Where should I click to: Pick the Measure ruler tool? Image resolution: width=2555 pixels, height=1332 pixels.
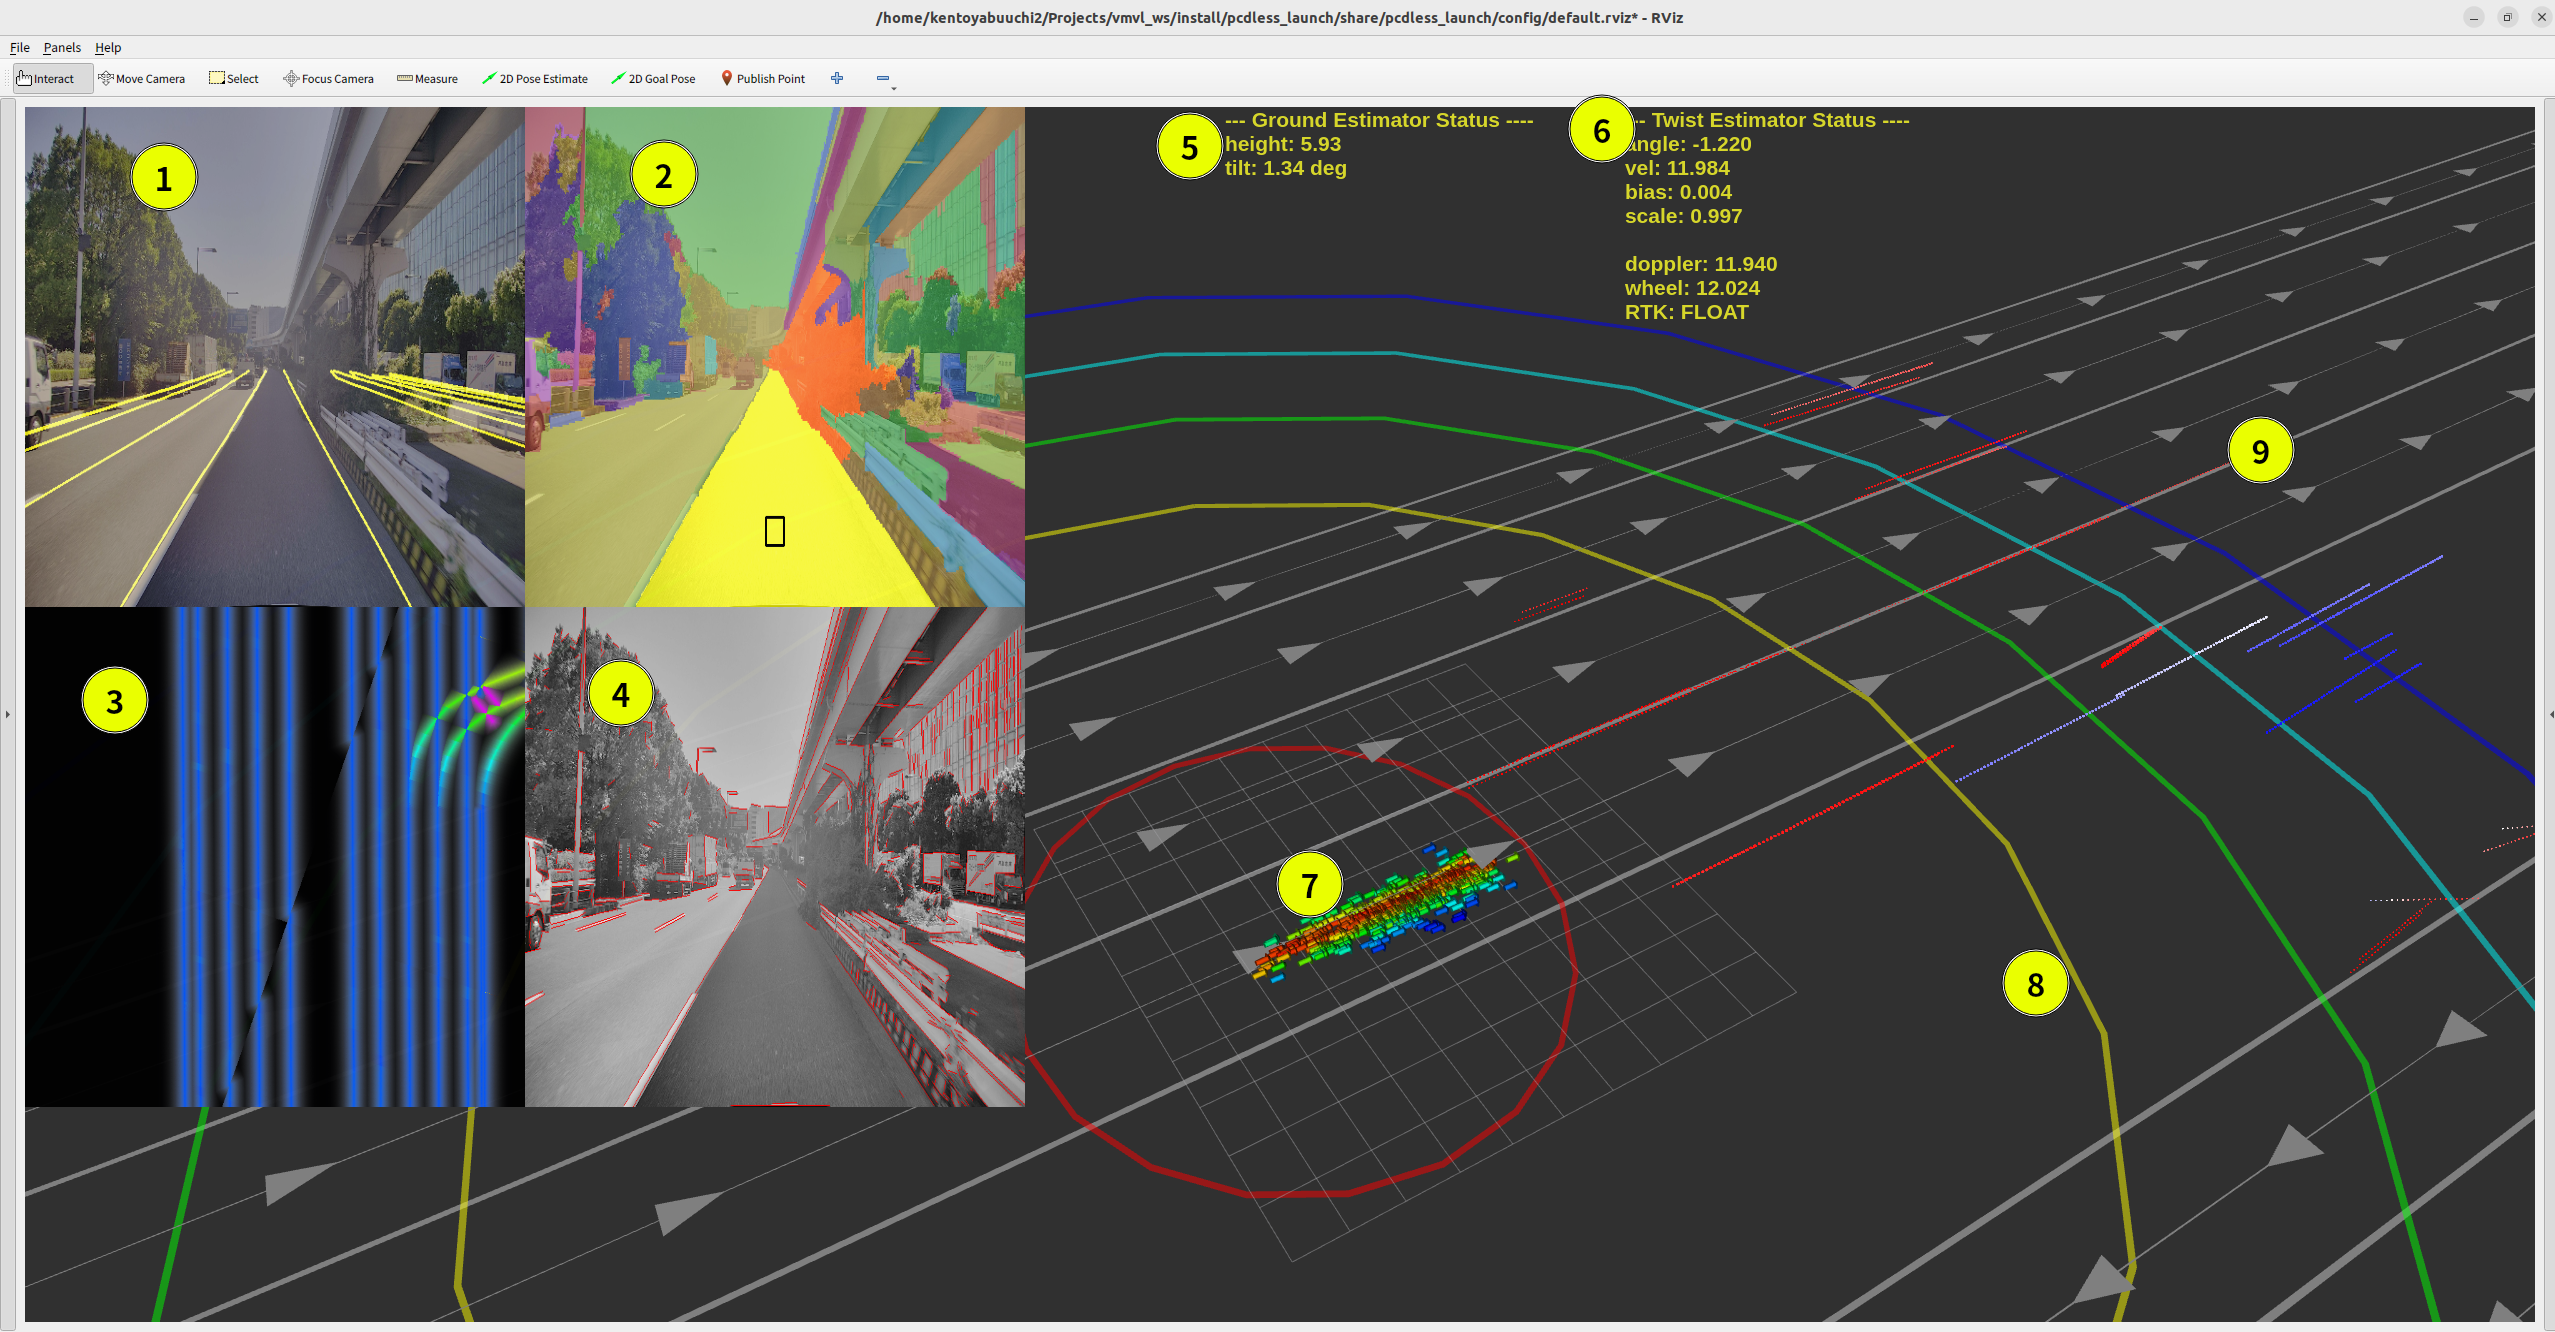click(x=428, y=79)
